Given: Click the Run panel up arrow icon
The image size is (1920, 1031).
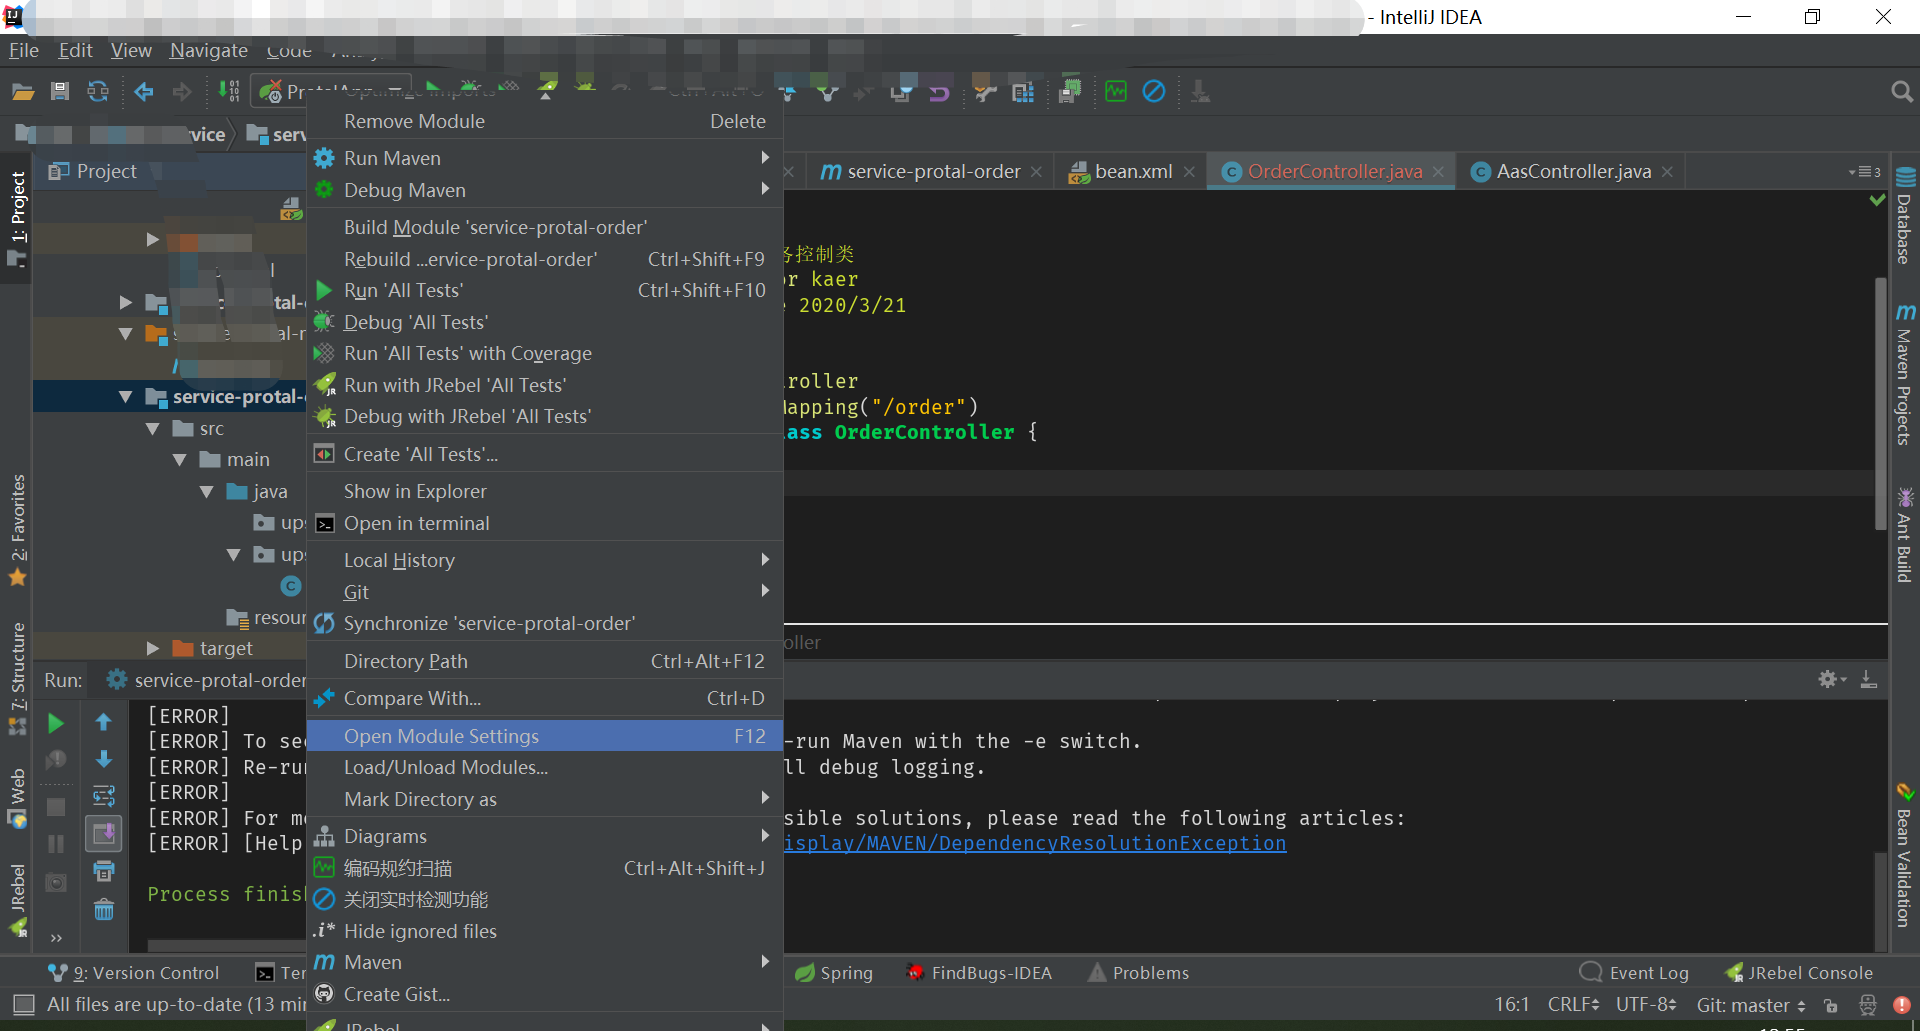Looking at the screenshot, I should click(104, 722).
